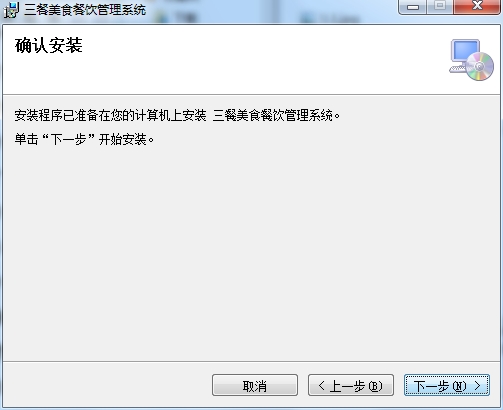Click the sentence beginning 安装程序已准备
The image size is (503, 410).
177,116
